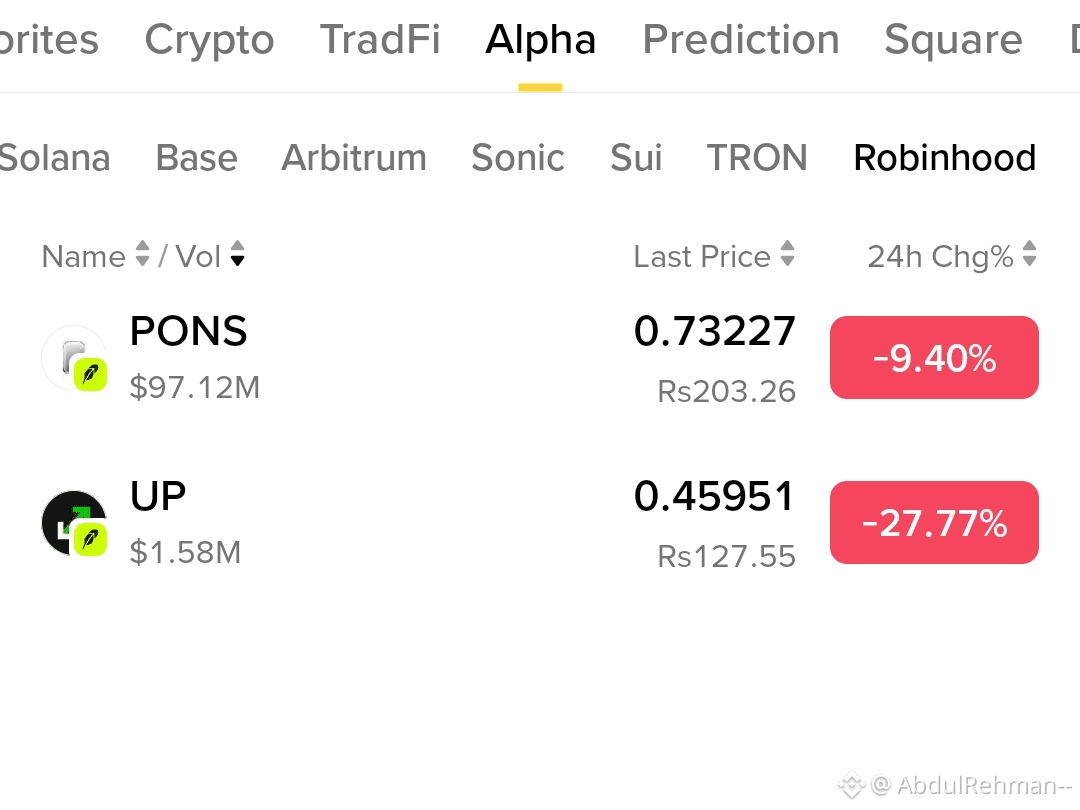
Task: Sort list by Vol arrows
Action: pyautogui.click(x=238, y=253)
